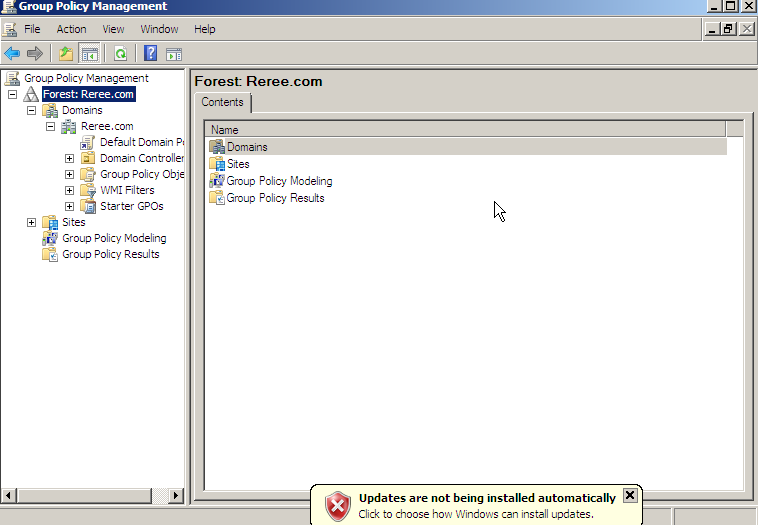The width and height of the screenshot is (758, 525).
Task: Click Group Policy Results icon in tree
Action: pyautogui.click(x=50, y=254)
